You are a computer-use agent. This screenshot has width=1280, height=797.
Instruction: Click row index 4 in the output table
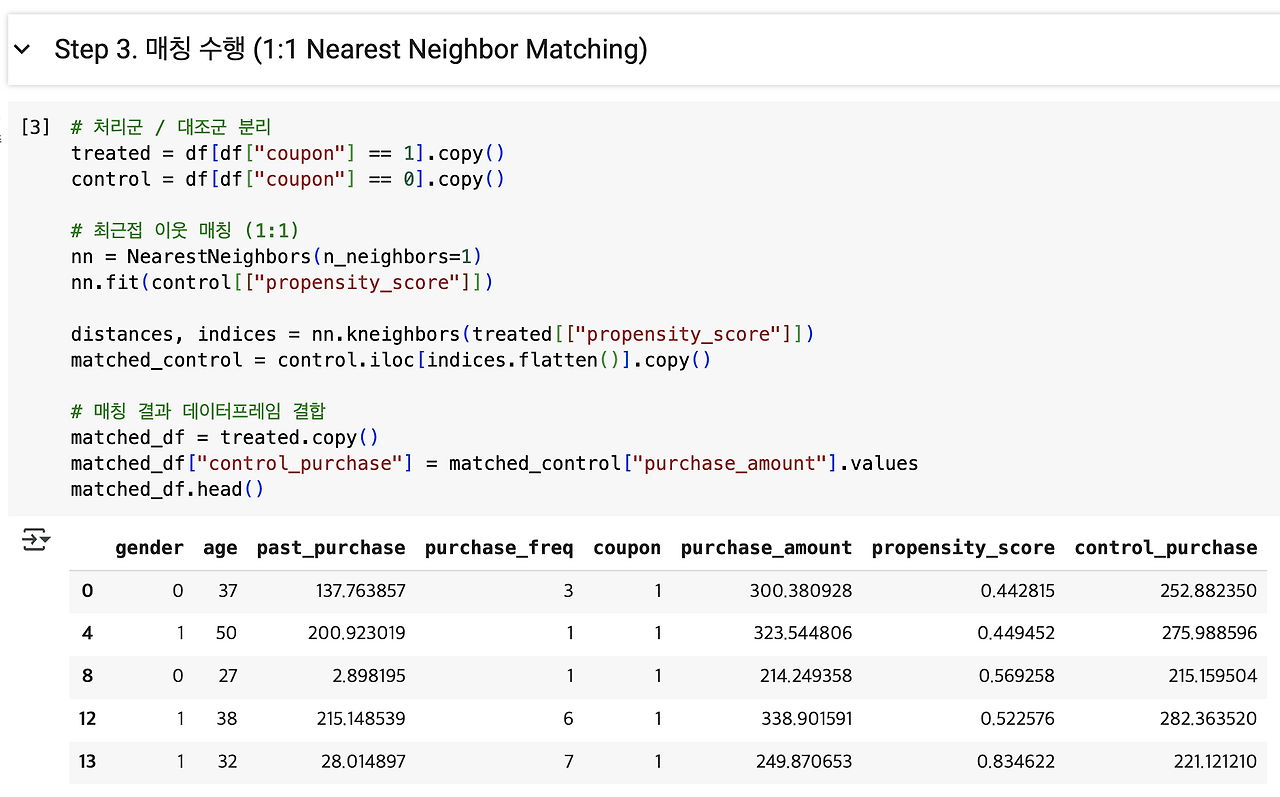tap(87, 633)
